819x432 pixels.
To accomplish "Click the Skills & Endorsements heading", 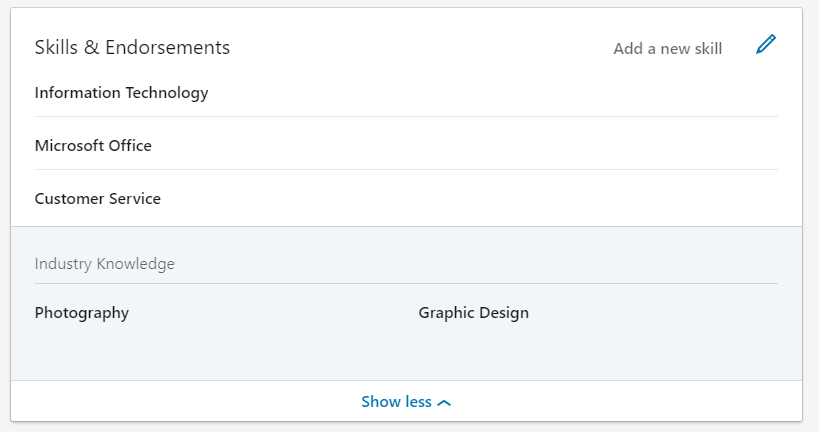I will click(132, 47).
